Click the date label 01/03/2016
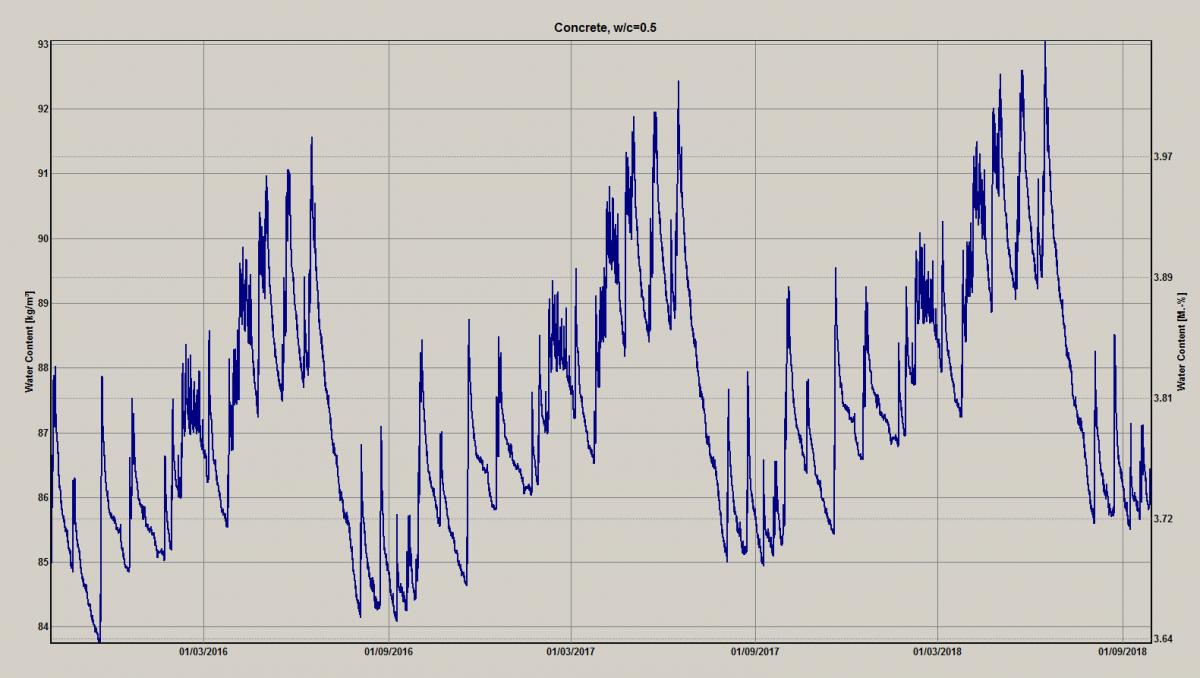The image size is (1200, 678). (204, 653)
